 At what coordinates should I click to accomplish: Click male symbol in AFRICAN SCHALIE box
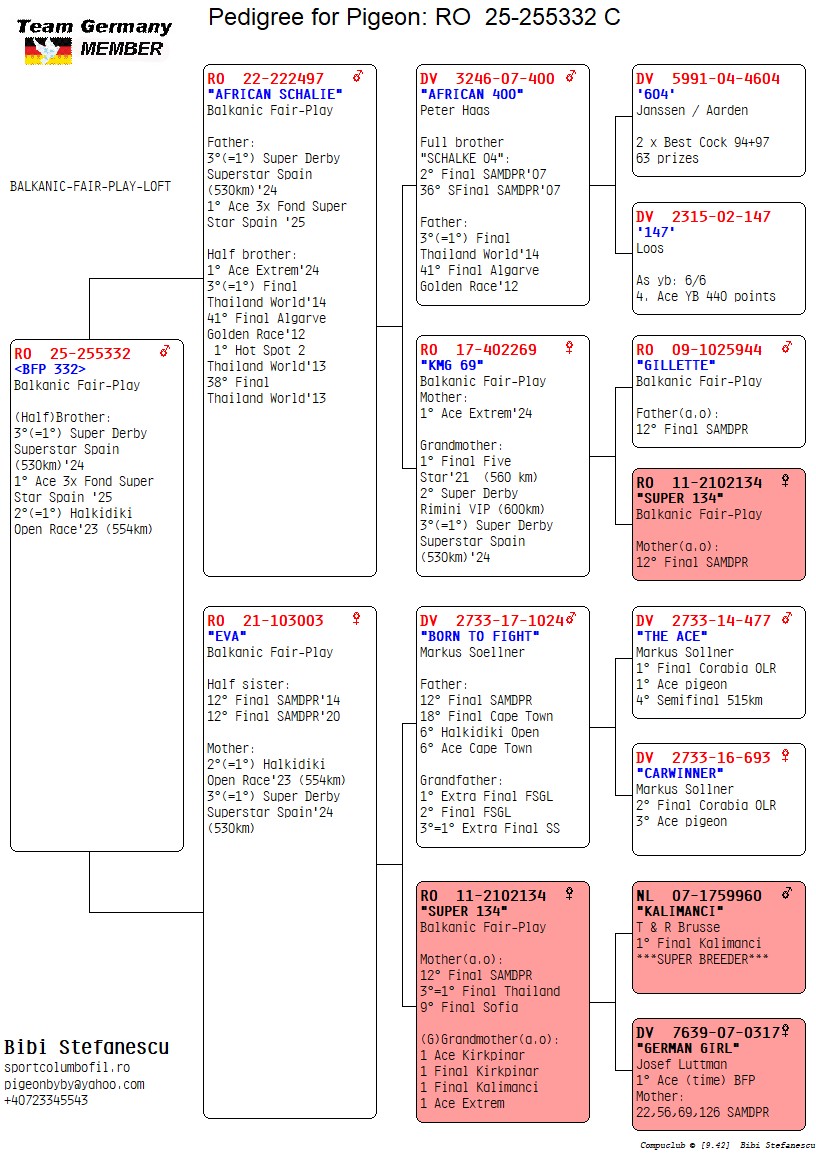click(358, 77)
